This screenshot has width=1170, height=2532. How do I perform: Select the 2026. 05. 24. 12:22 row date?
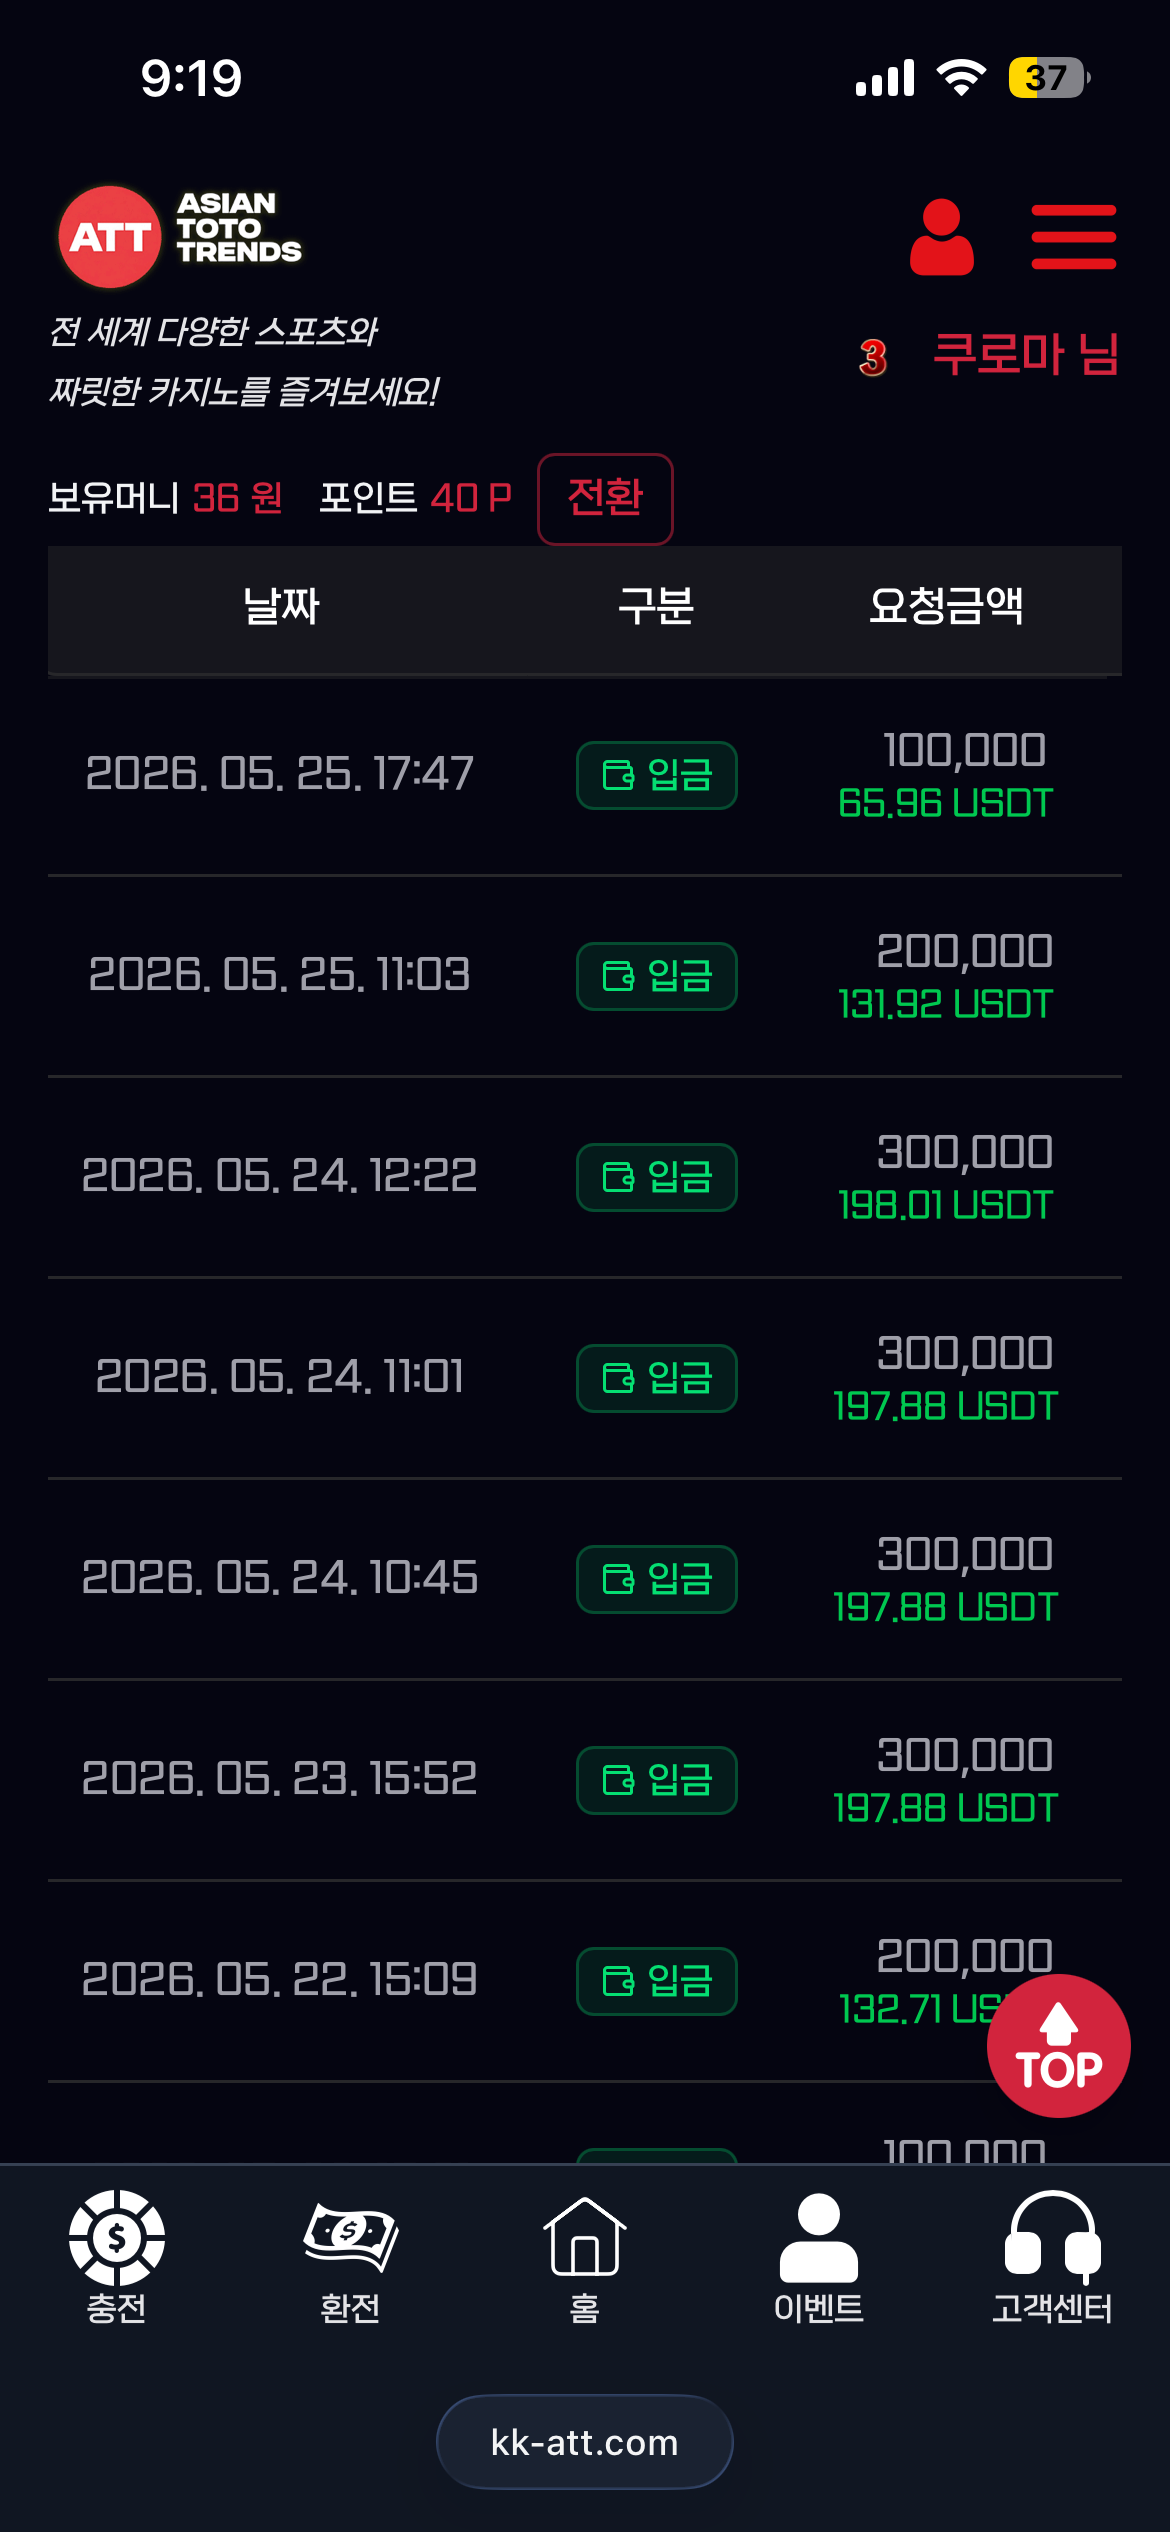point(279,1175)
